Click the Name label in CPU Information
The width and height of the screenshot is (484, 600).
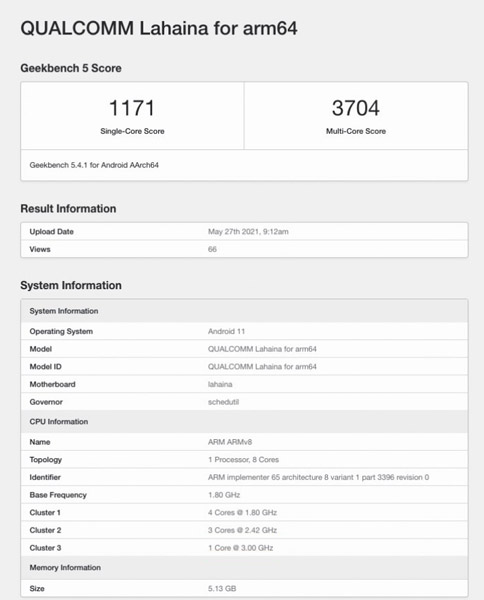40,442
